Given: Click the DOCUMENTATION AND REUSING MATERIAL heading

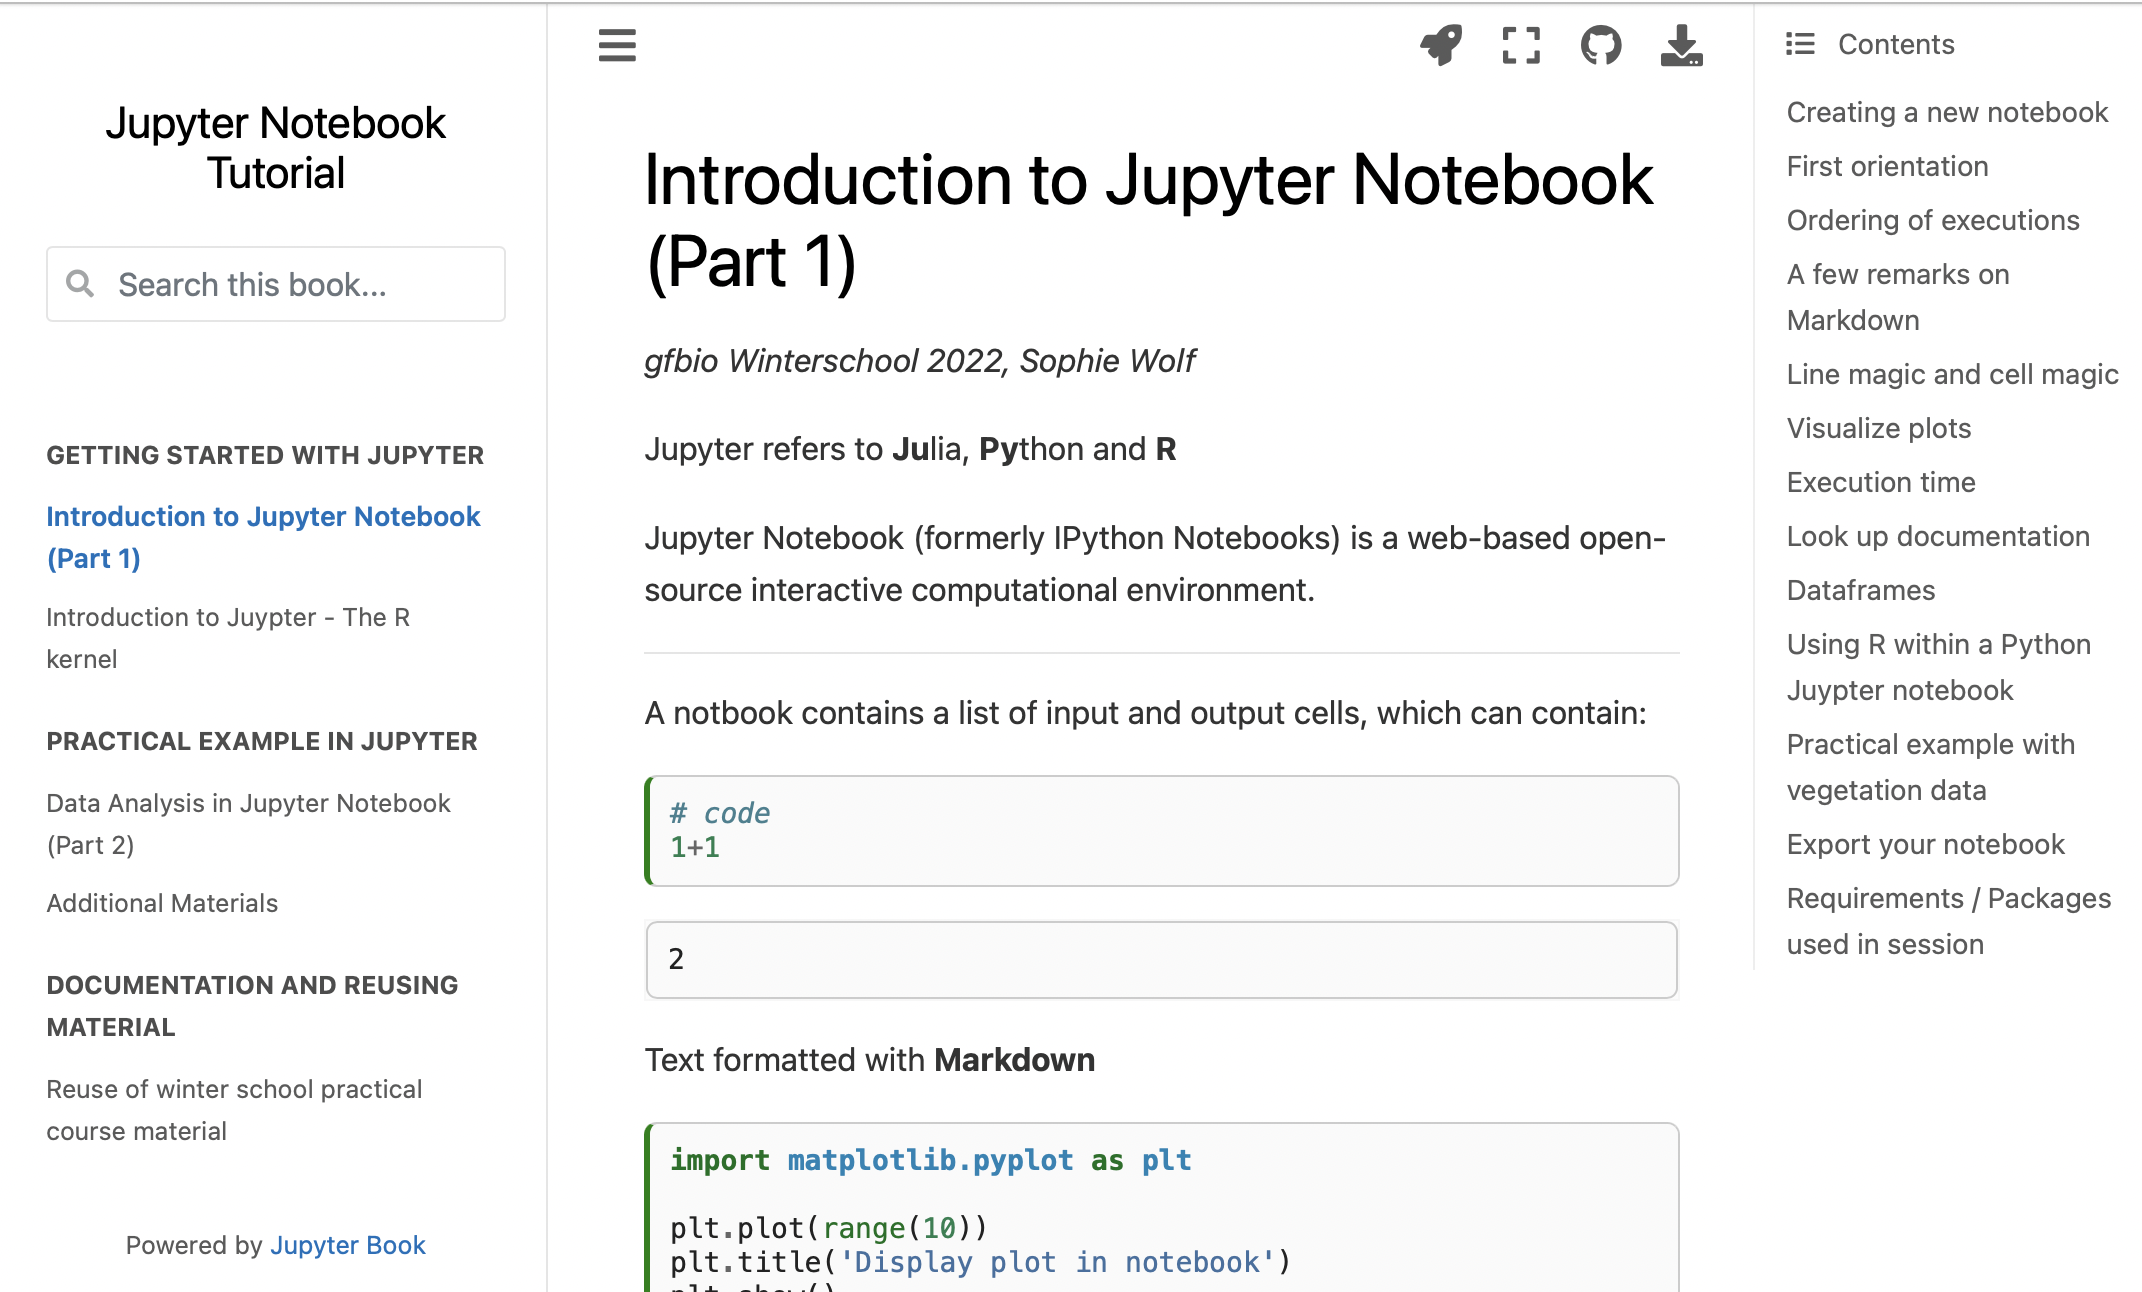Looking at the screenshot, I should pyautogui.click(x=252, y=1006).
